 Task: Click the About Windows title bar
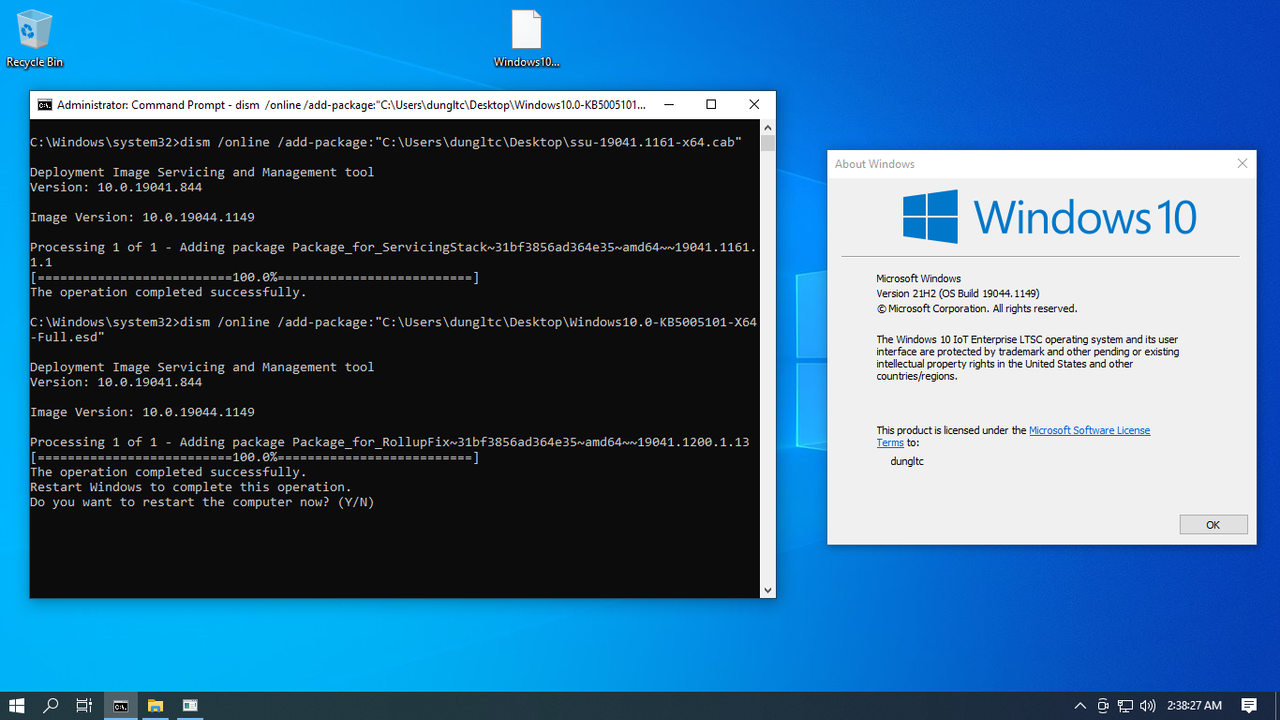point(1028,164)
